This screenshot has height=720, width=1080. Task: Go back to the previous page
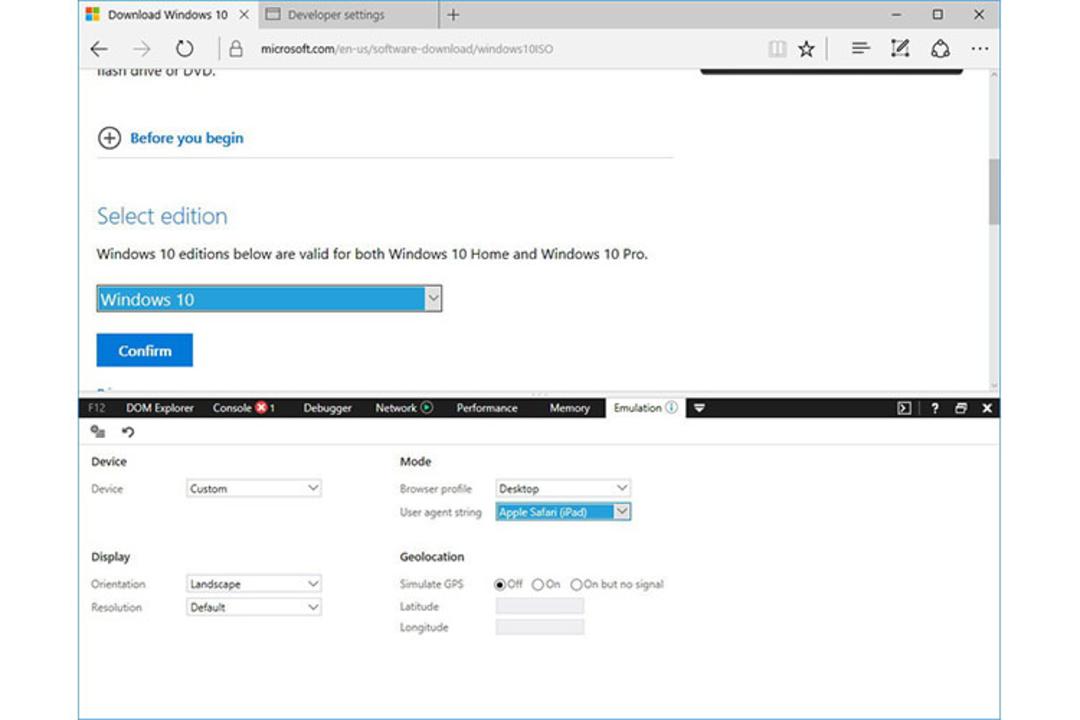coord(99,49)
